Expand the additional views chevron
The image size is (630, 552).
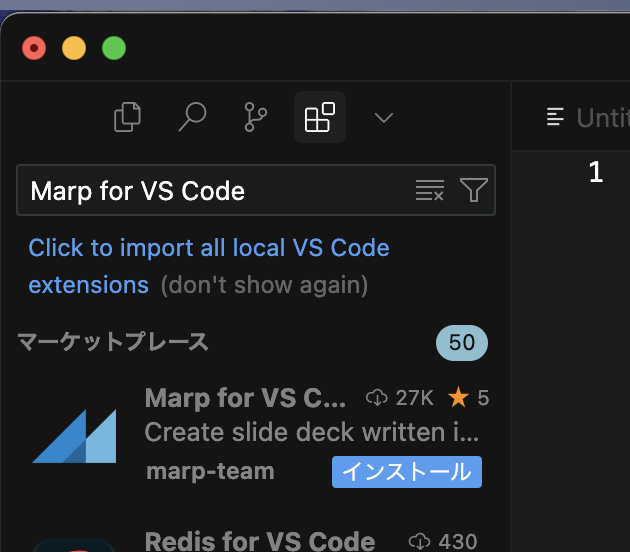pyautogui.click(x=384, y=118)
